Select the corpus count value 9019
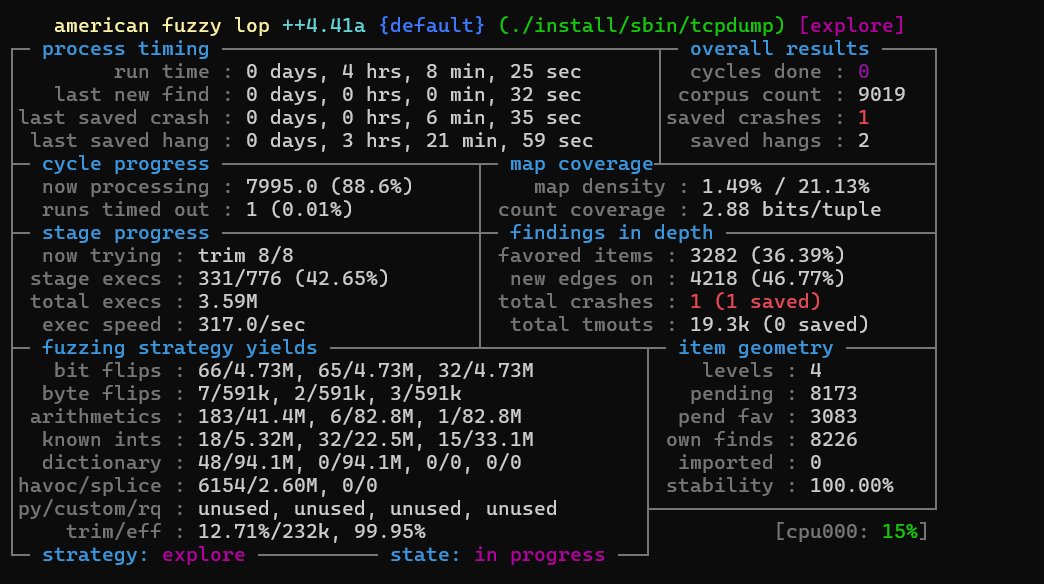 882,95
